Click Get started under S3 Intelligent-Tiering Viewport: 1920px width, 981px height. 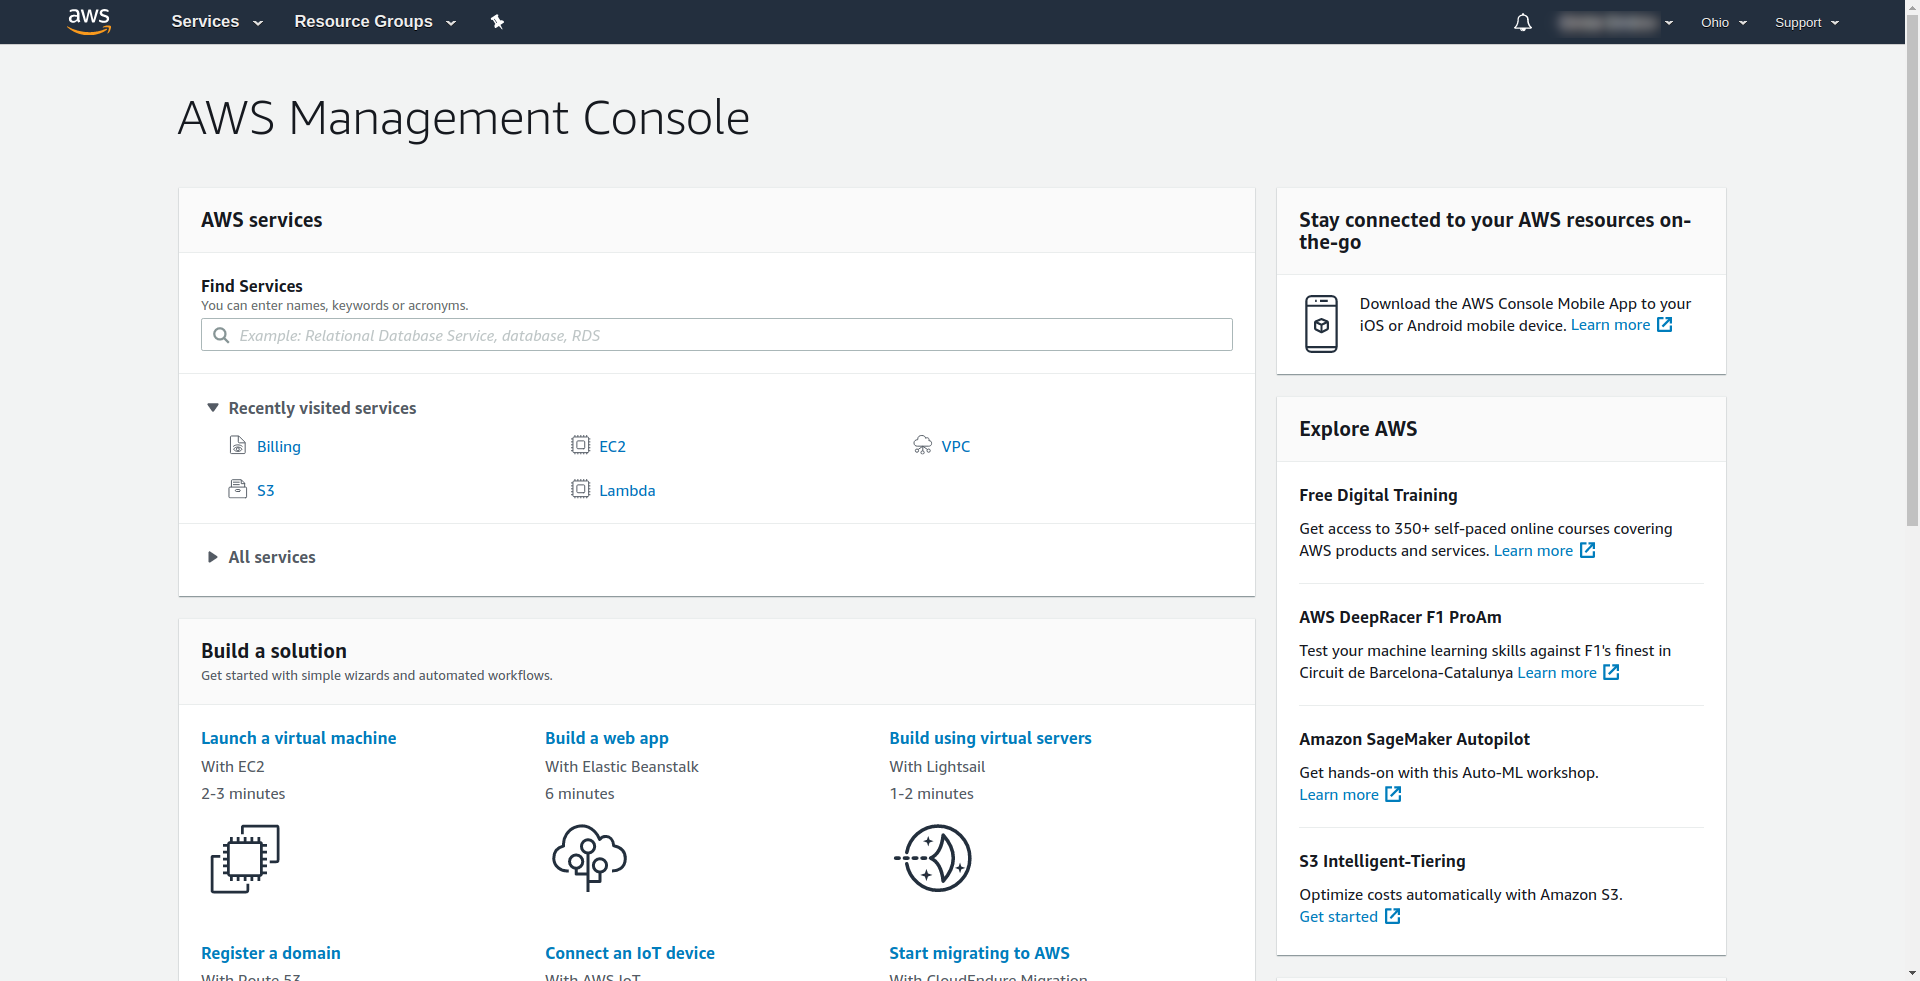pos(1338,917)
